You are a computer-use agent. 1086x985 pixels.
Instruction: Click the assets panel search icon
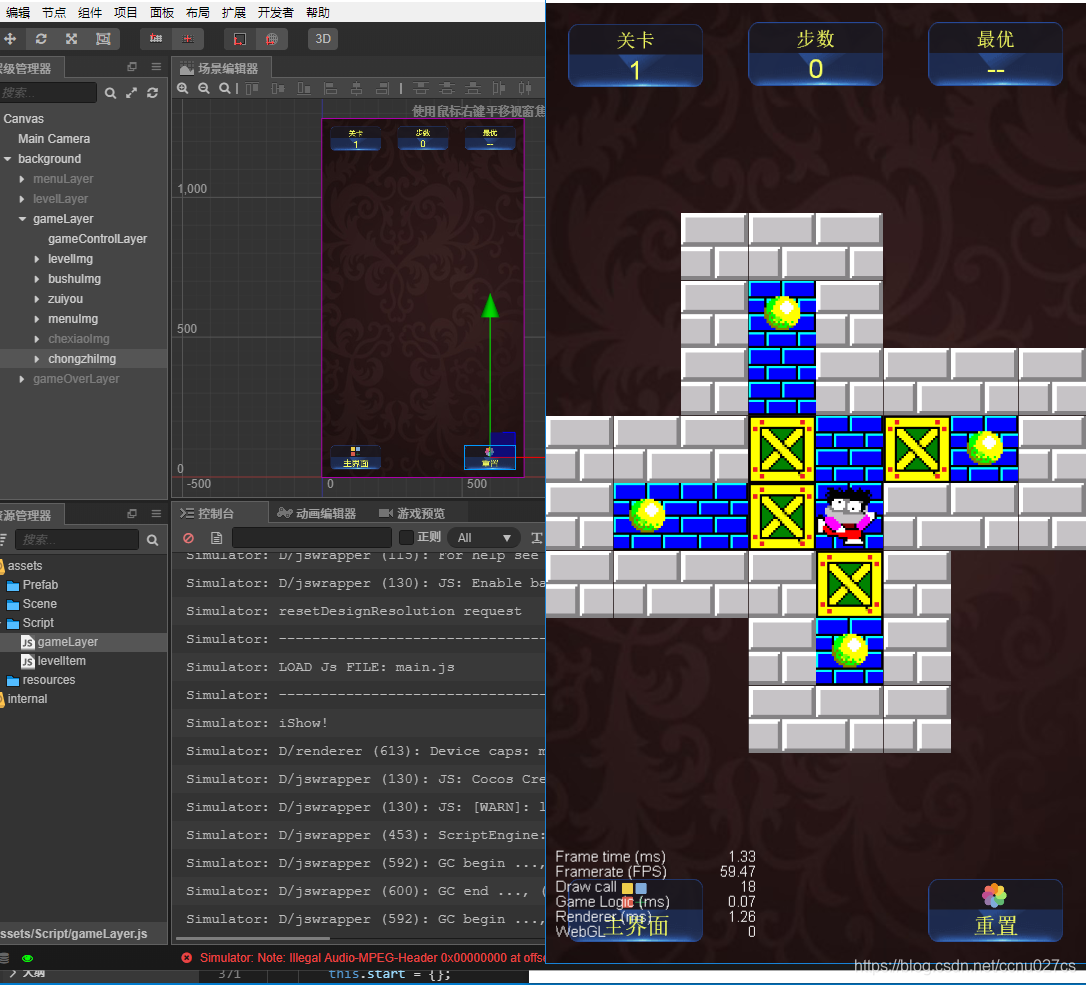tap(152, 540)
